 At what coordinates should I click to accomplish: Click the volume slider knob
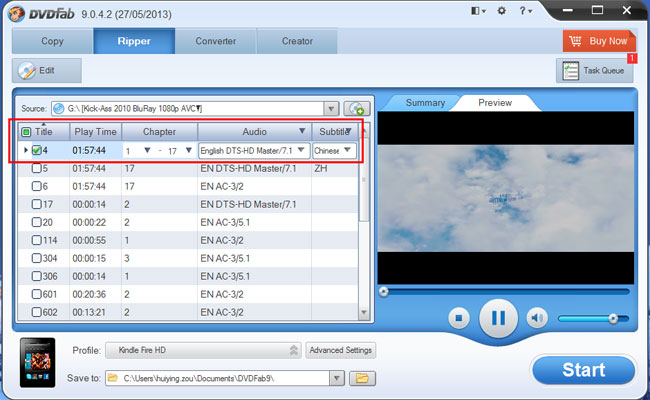[x=613, y=318]
